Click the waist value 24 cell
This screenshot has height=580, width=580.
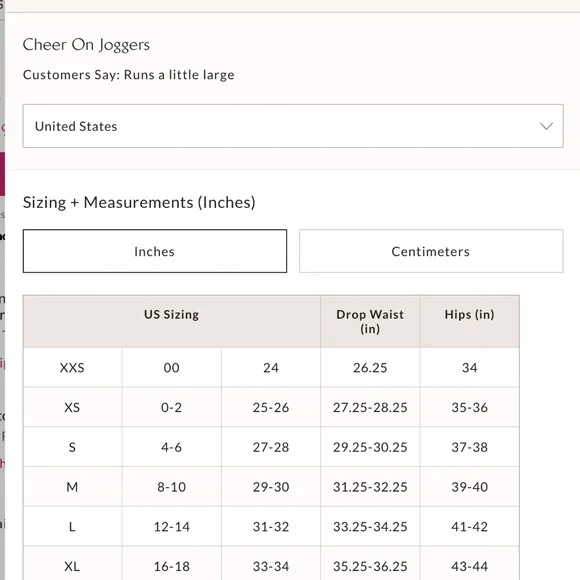point(271,367)
